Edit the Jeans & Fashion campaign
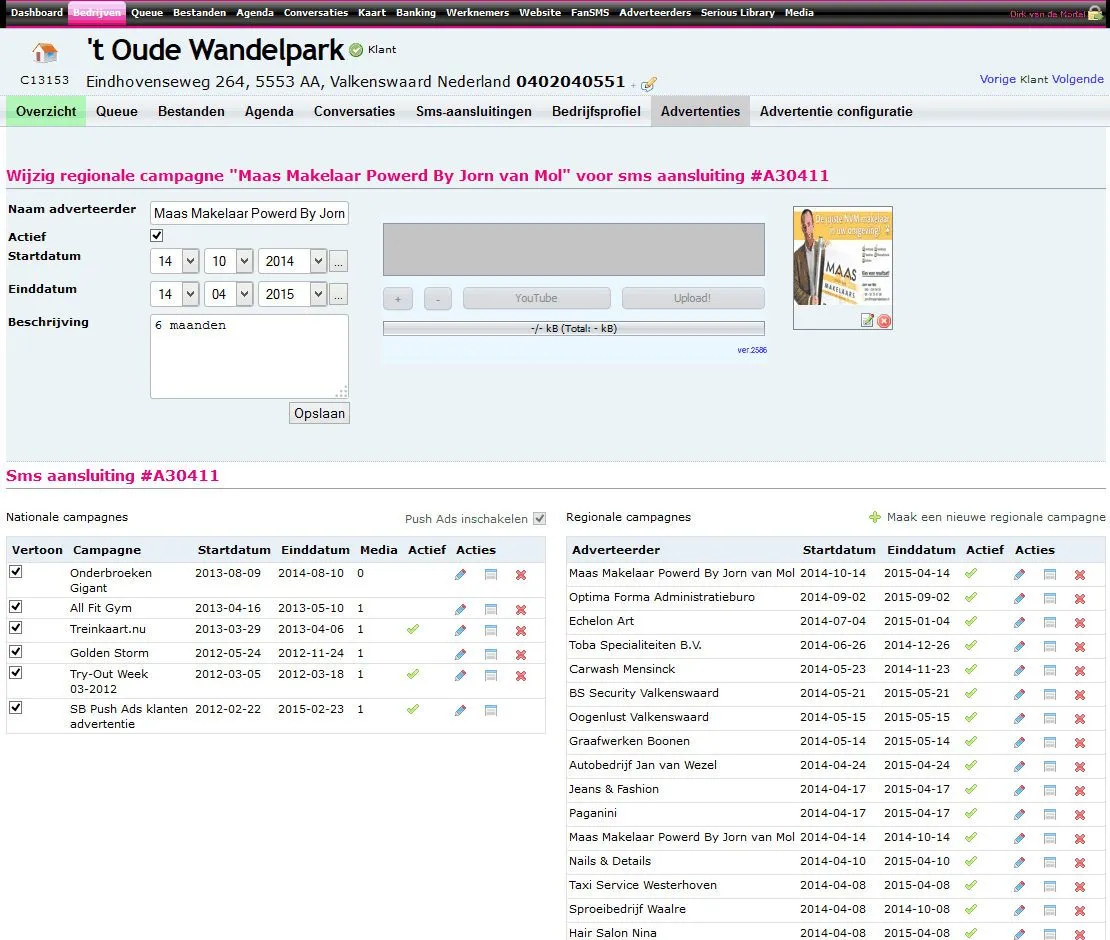Image resolution: width=1110 pixels, height=940 pixels. (x=1019, y=791)
